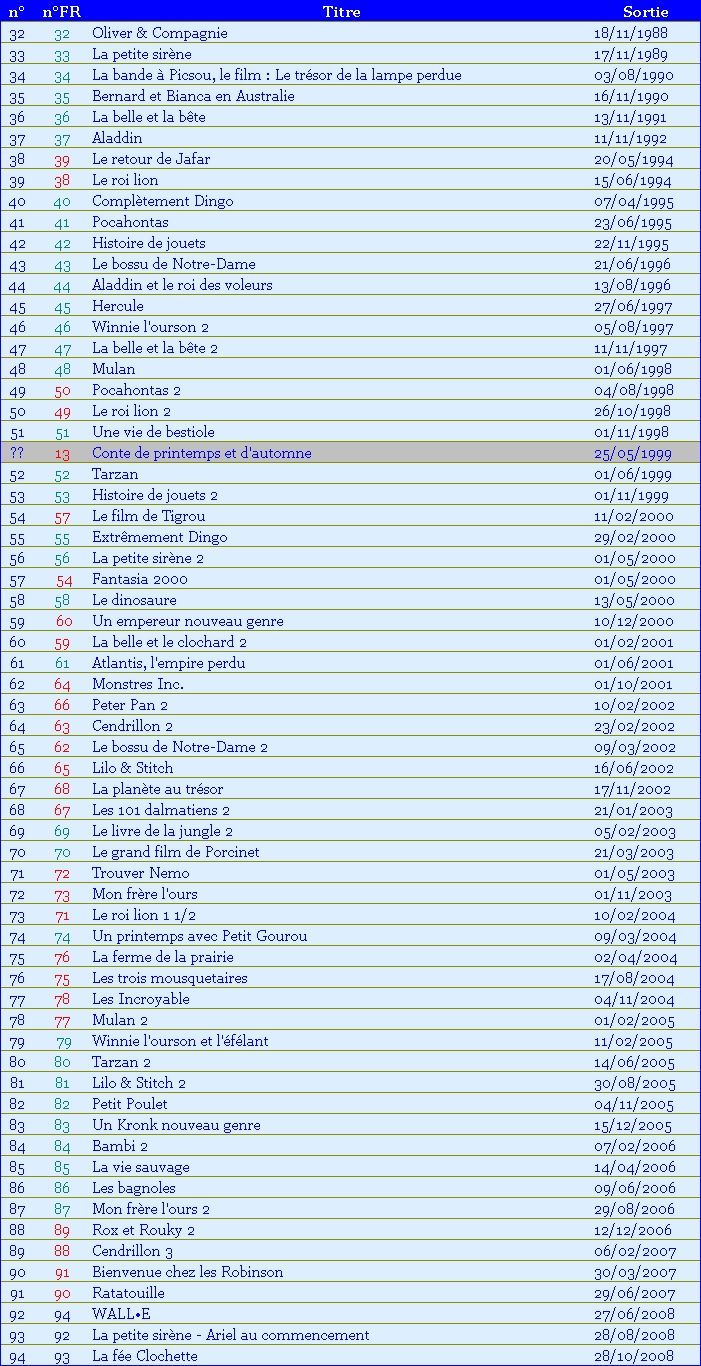
Task: Select the 'Lilo & Stitch' title dated 16/06/2002
Action: click(133, 768)
